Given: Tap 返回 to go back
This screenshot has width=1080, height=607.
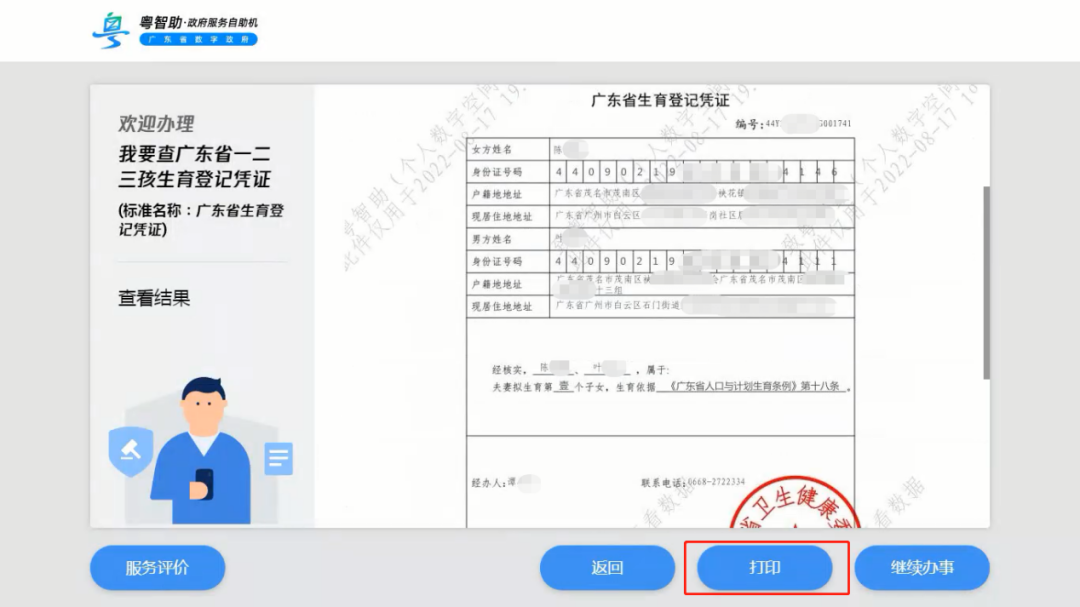Looking at the screenshot, I should coord(606,567).
